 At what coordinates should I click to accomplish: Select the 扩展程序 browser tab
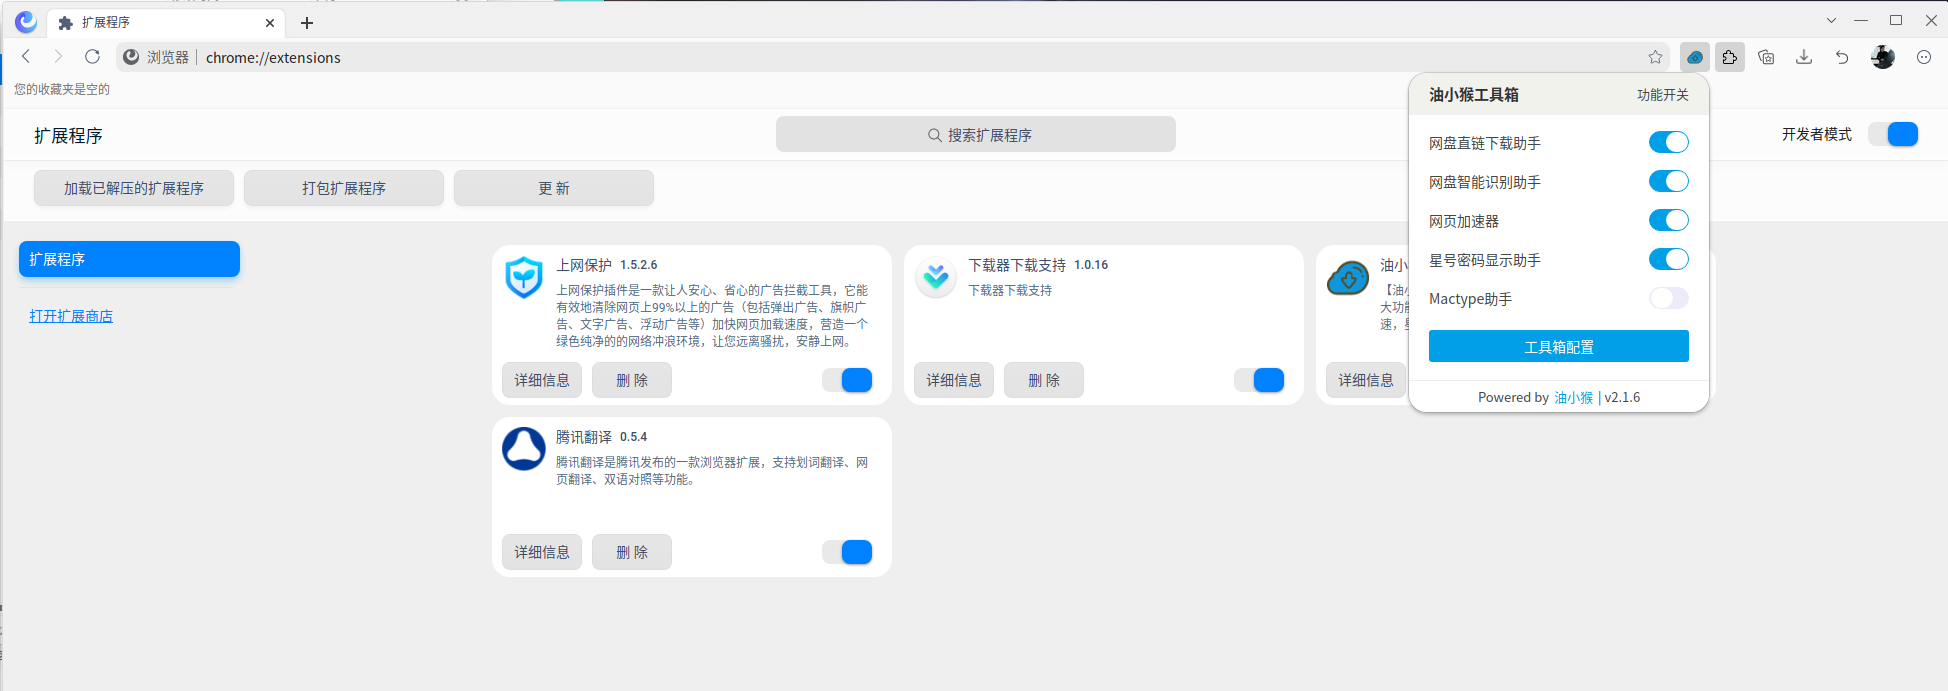(167, 22)
